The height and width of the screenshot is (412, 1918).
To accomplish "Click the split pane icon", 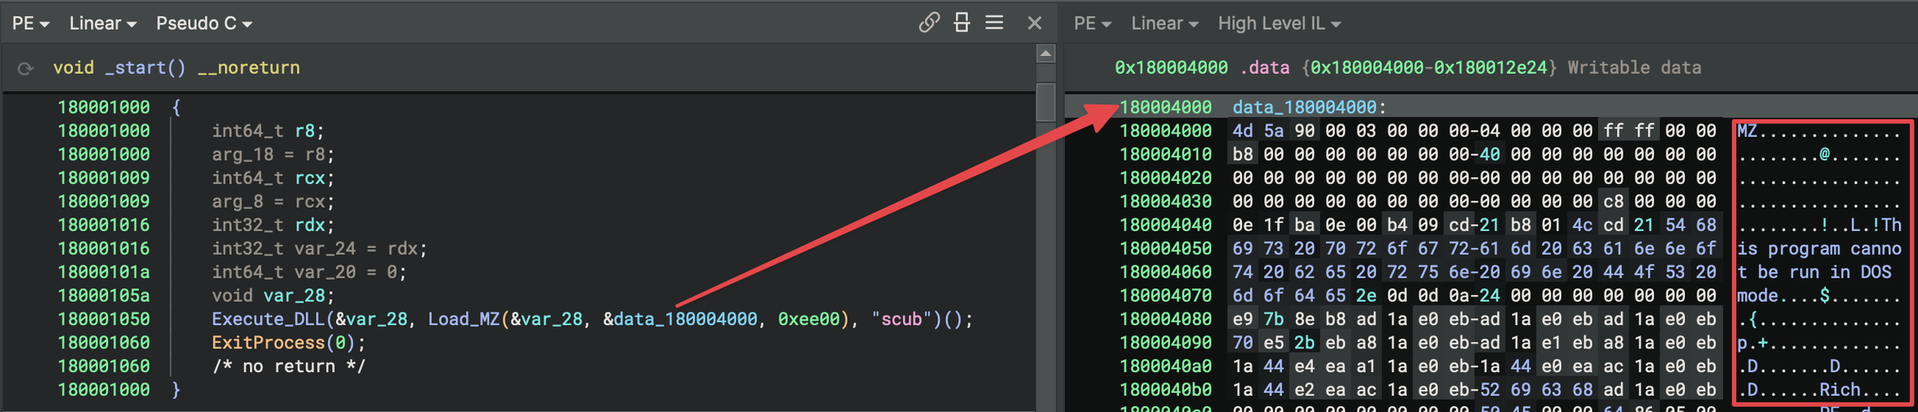I will (962, 22).
